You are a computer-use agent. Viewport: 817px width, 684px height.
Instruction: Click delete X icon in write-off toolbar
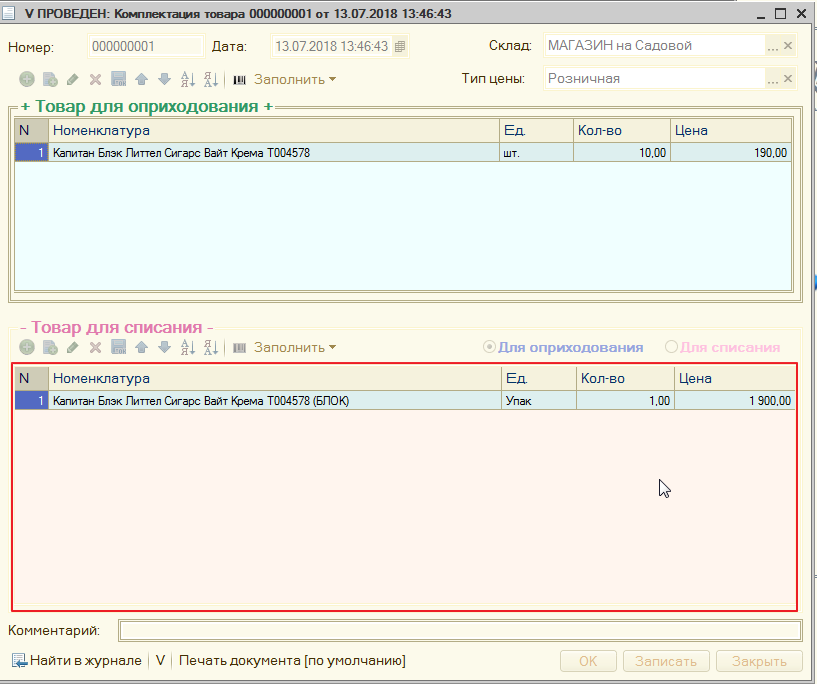tap(95, 347)
